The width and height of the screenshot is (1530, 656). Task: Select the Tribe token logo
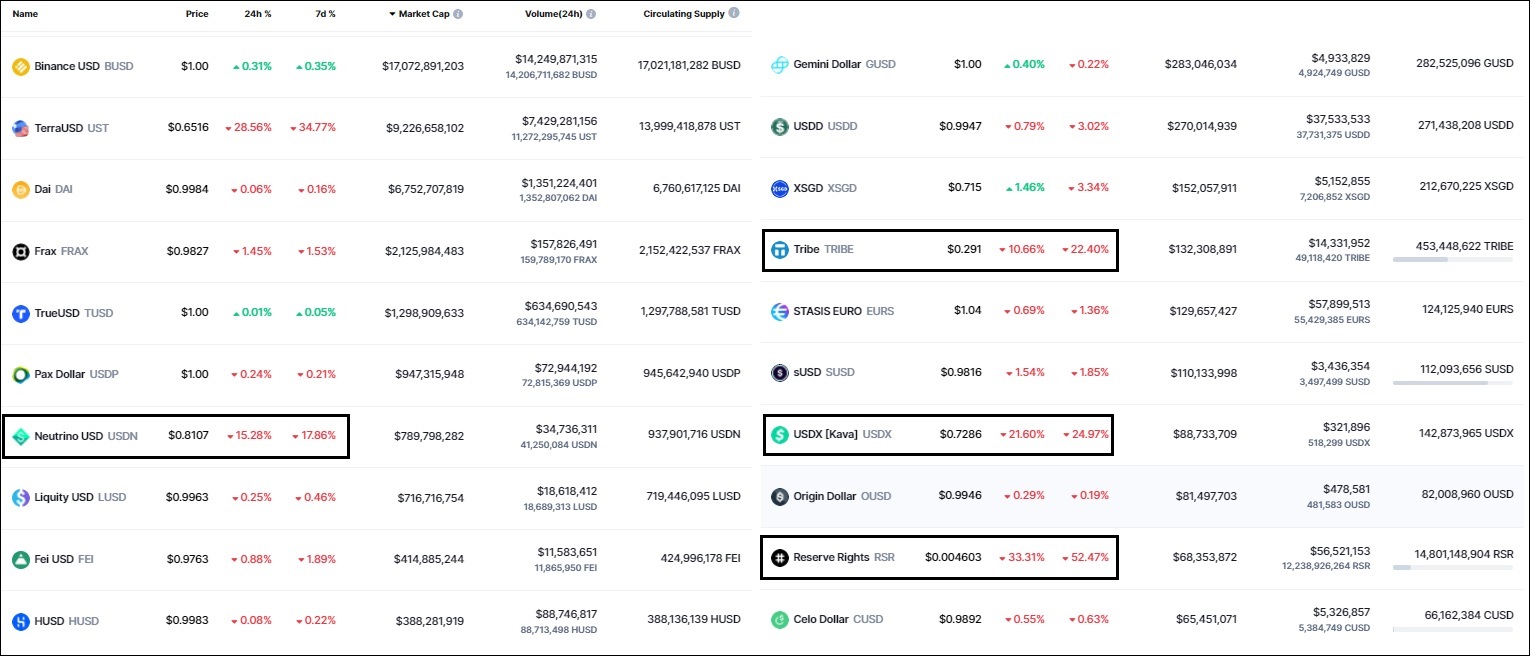point(780,250)
